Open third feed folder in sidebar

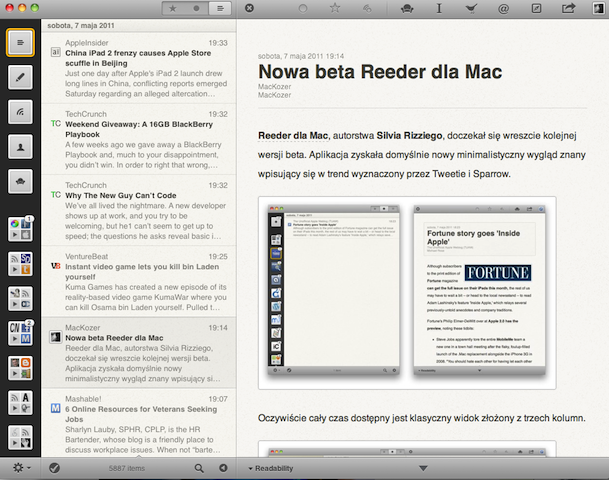click(20, 298)
